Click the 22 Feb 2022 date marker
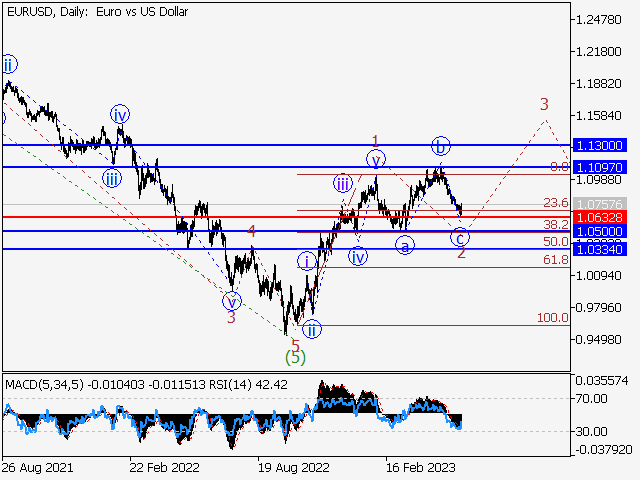 164,467
